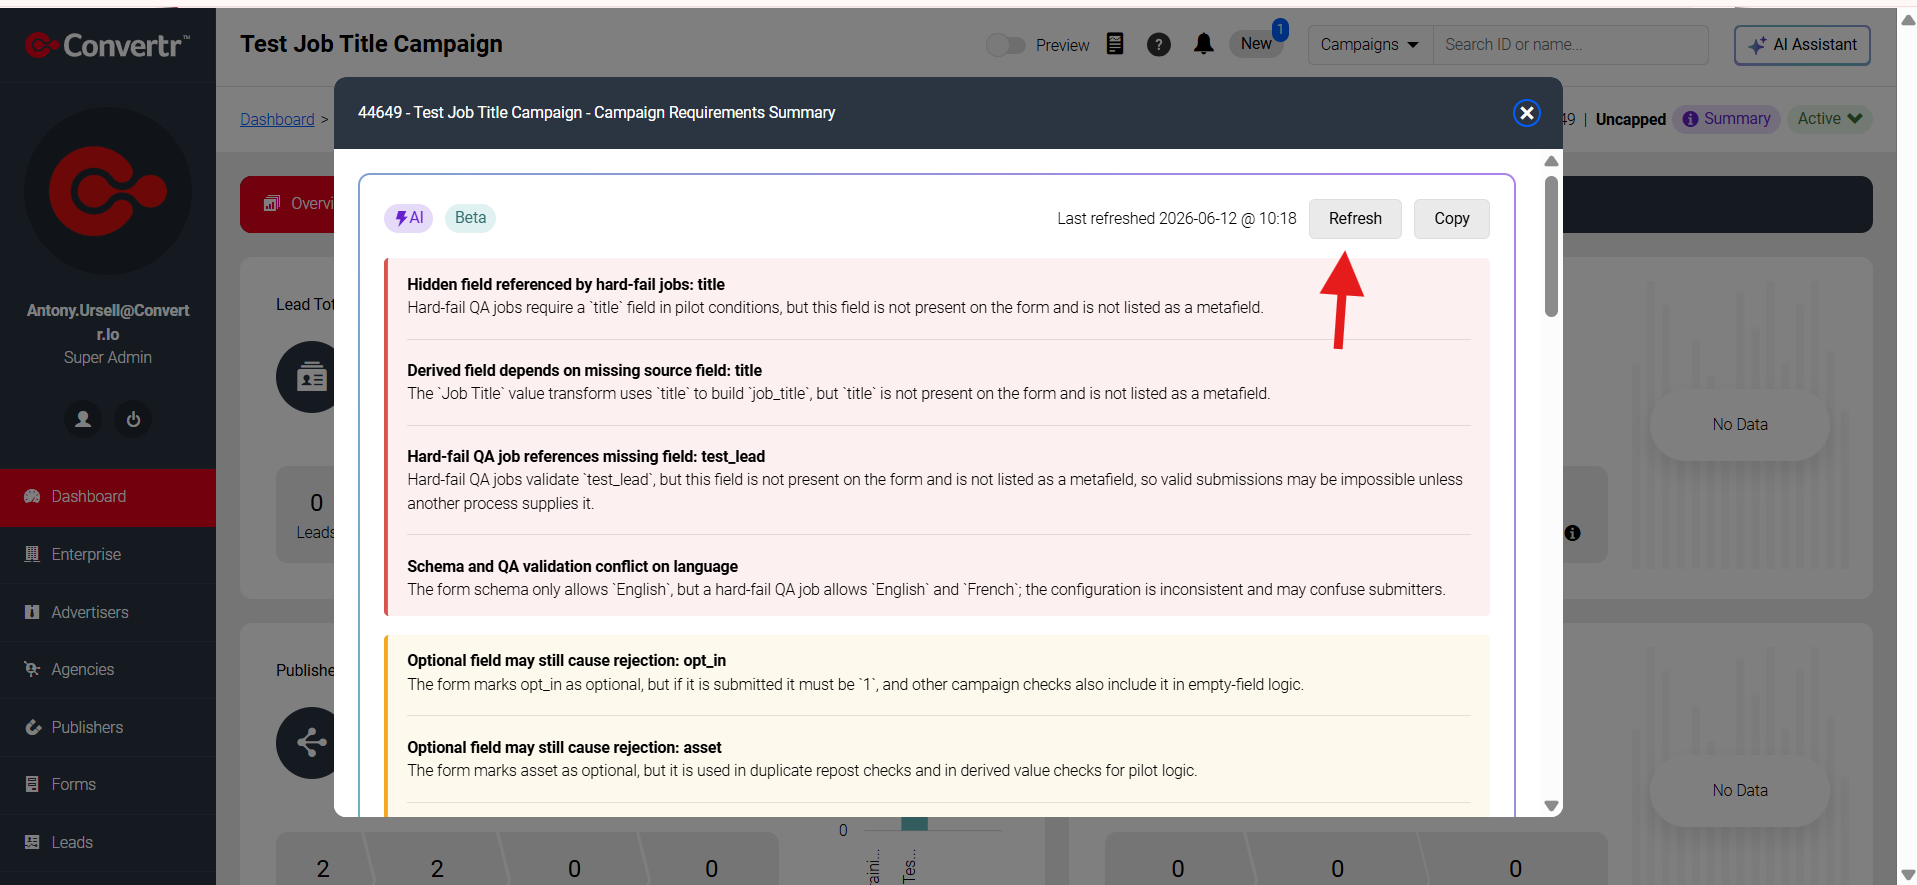This screenshot has height=885, width=1917.
Task: Click the Leads sidebar icon
Action: 32,842
